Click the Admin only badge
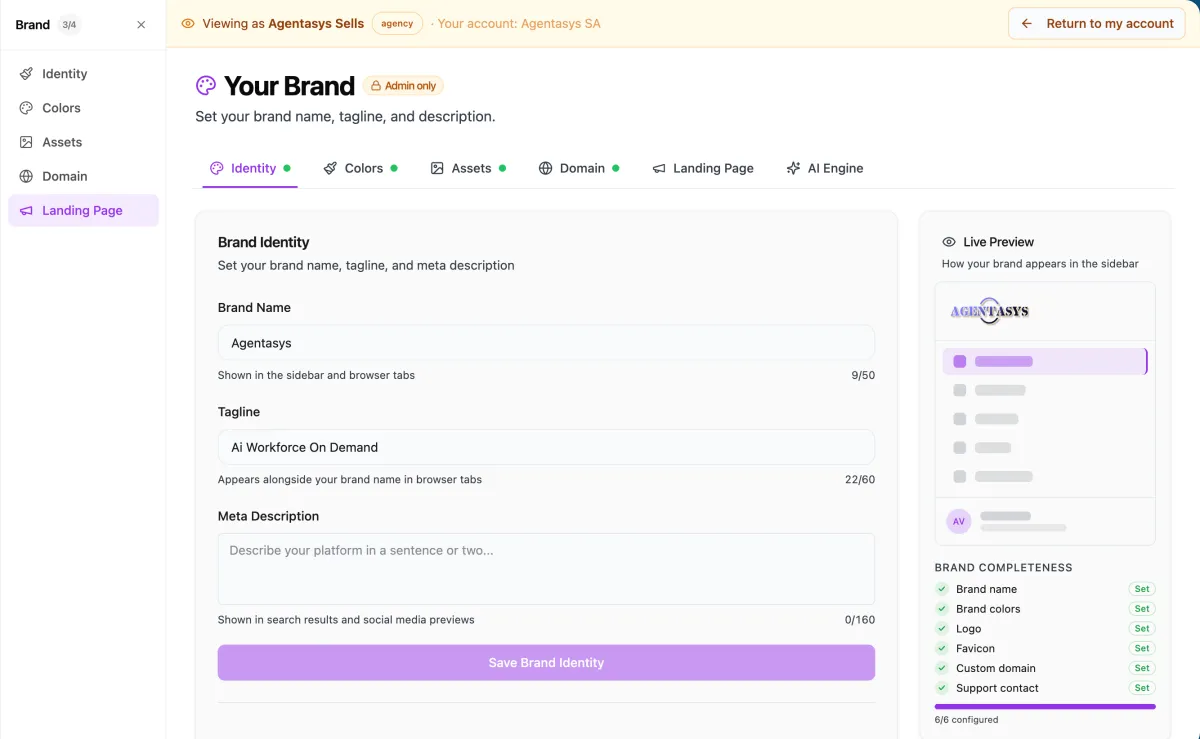The height and width of the screenshot is (739, 1200). click(x=403, y=86)
